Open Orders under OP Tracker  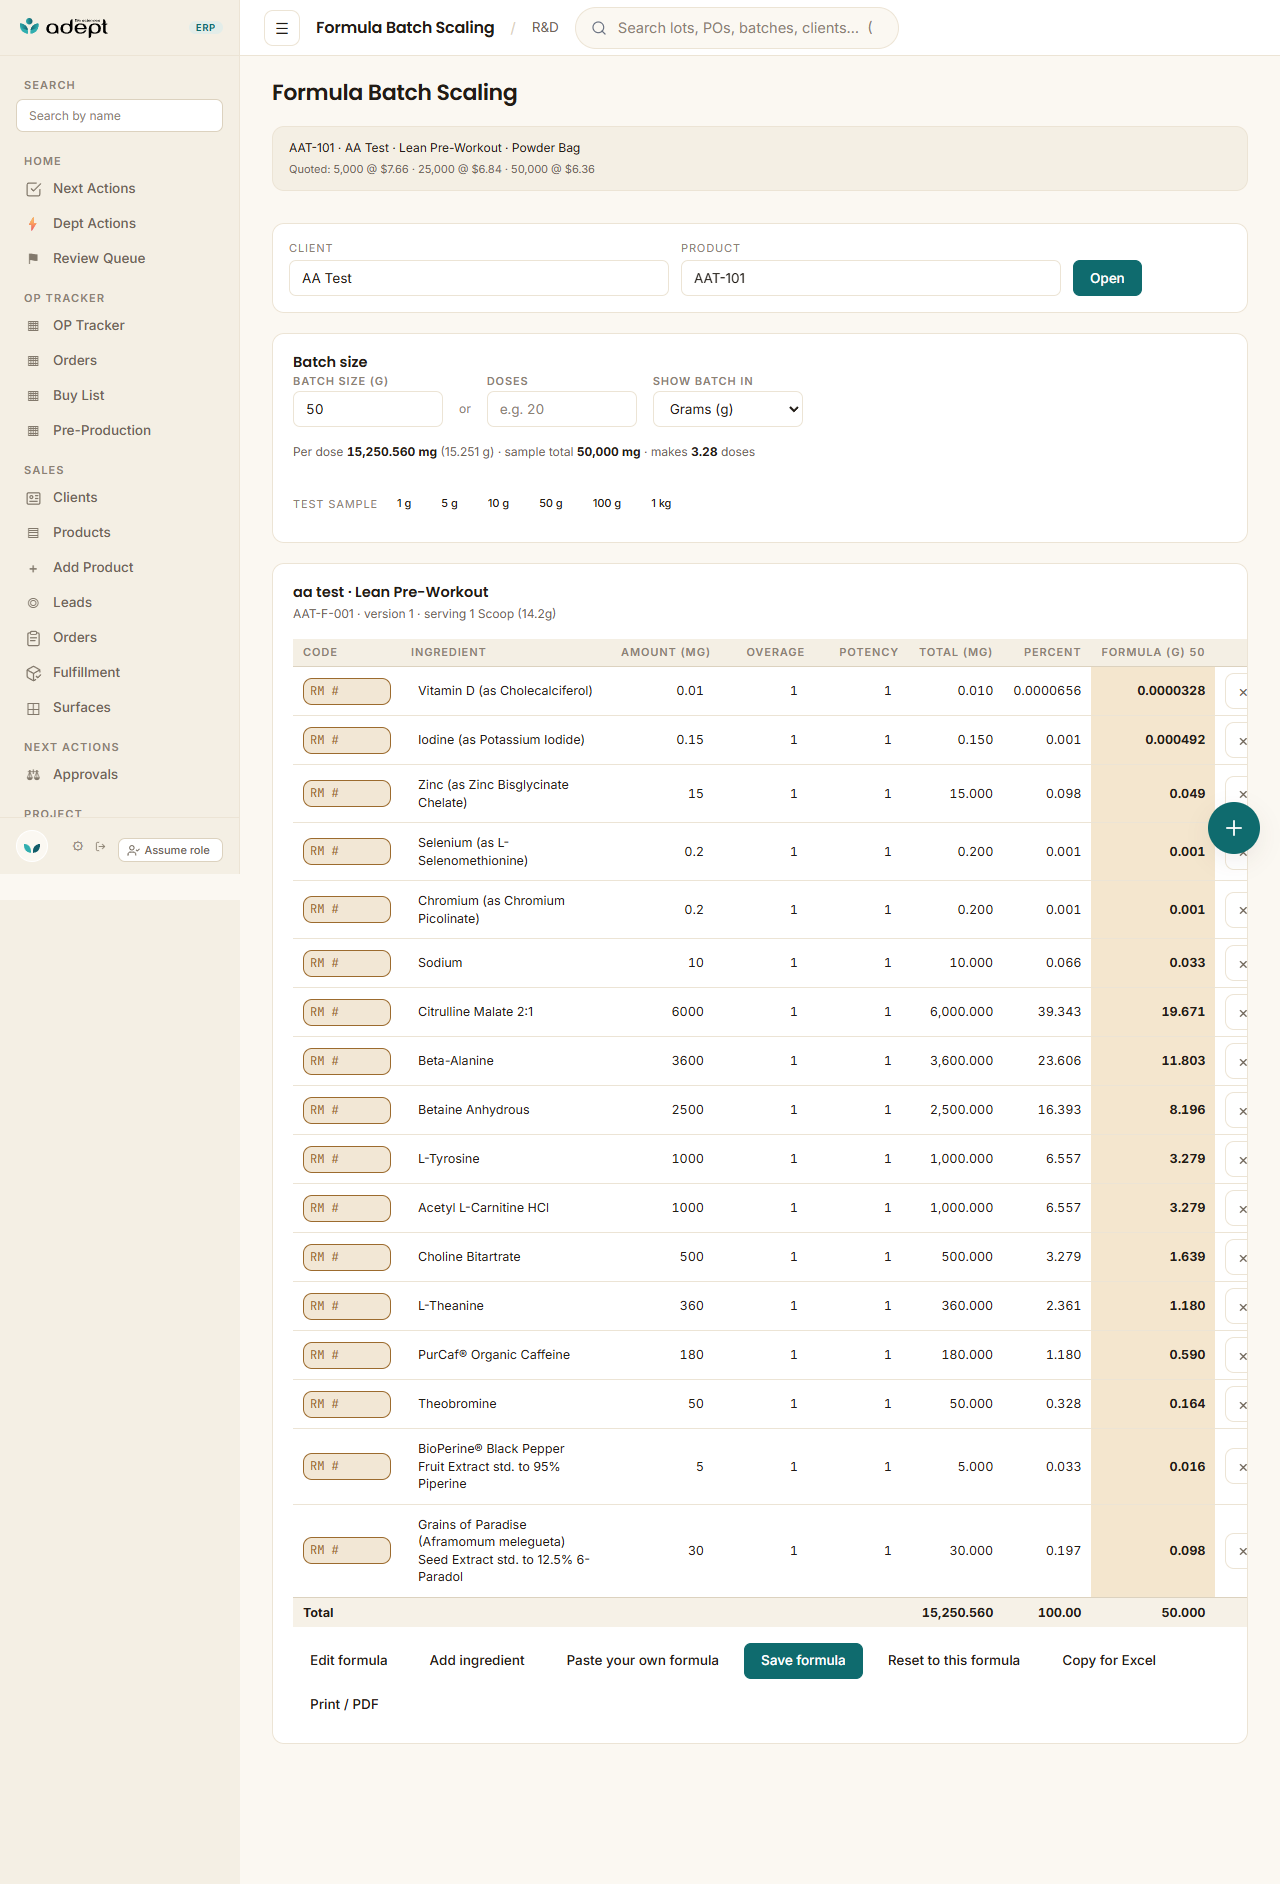(75, 361)
